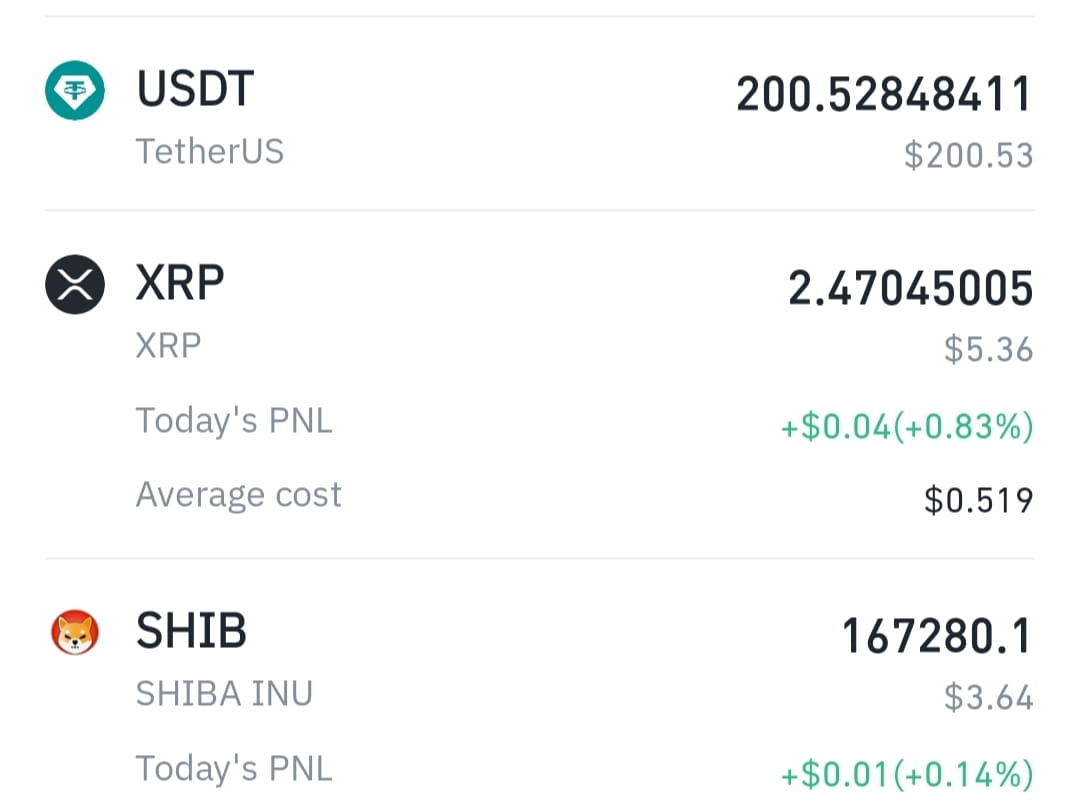The width and height of the screenshot is (1080, 808).
Task: Tap SHIB Today's PNL label
Action: 234,769
